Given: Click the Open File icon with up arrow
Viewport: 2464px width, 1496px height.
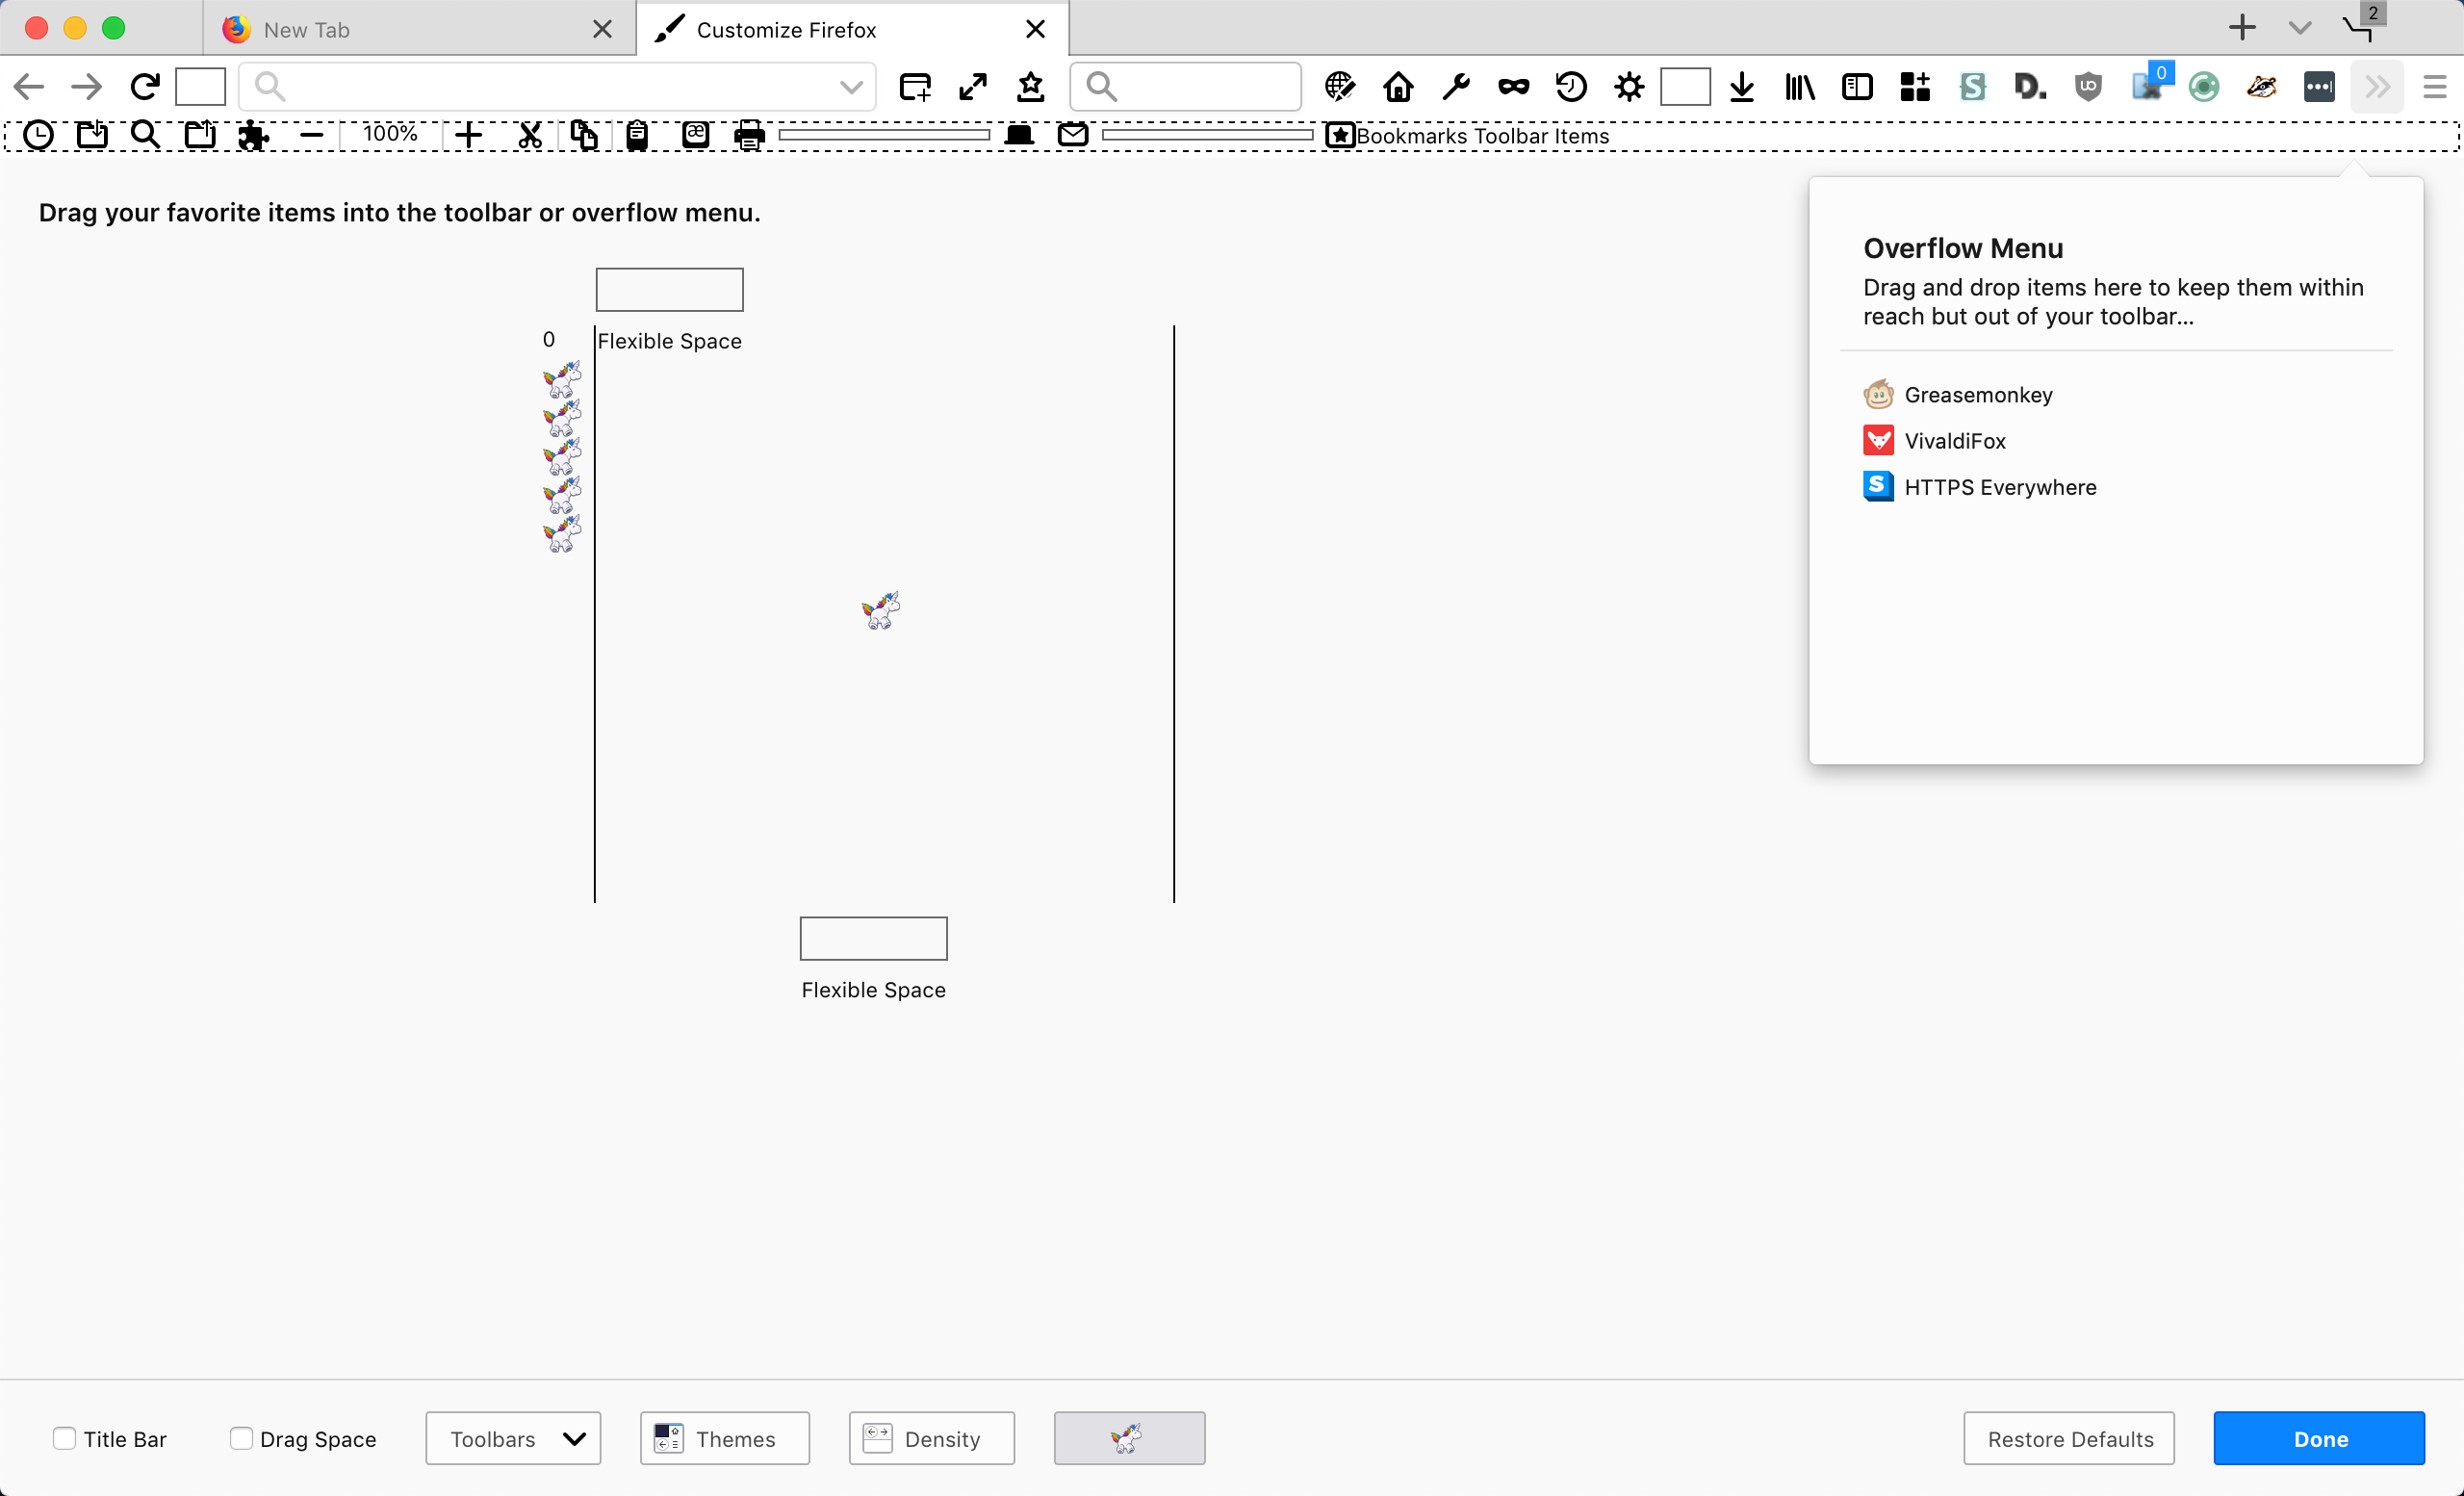Looking at the screenshot, I should [x=200, y=135].
